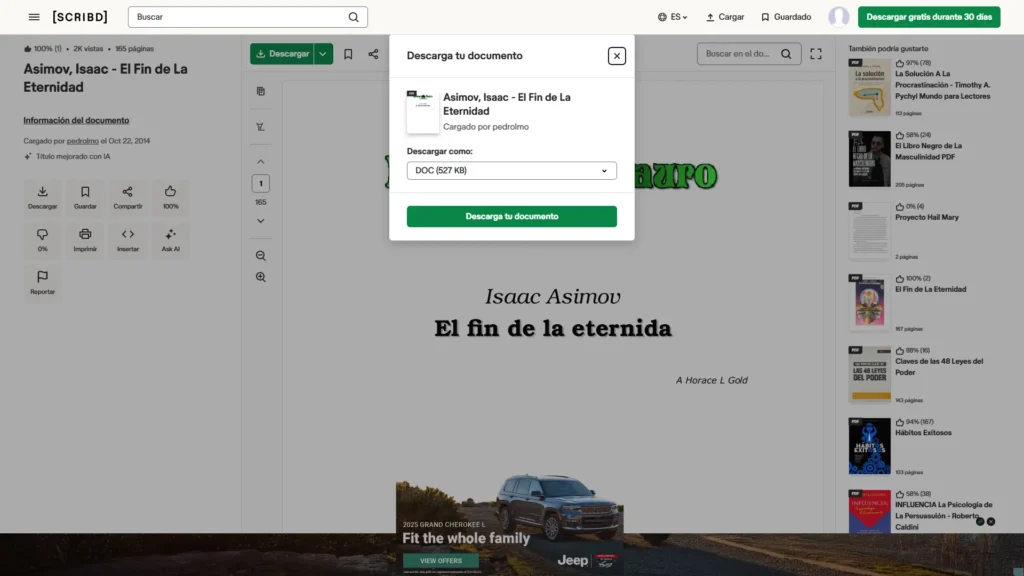Click the document thumbnail in the dialog
Viewport: 1024px width, 576px height.
point(423,112)
